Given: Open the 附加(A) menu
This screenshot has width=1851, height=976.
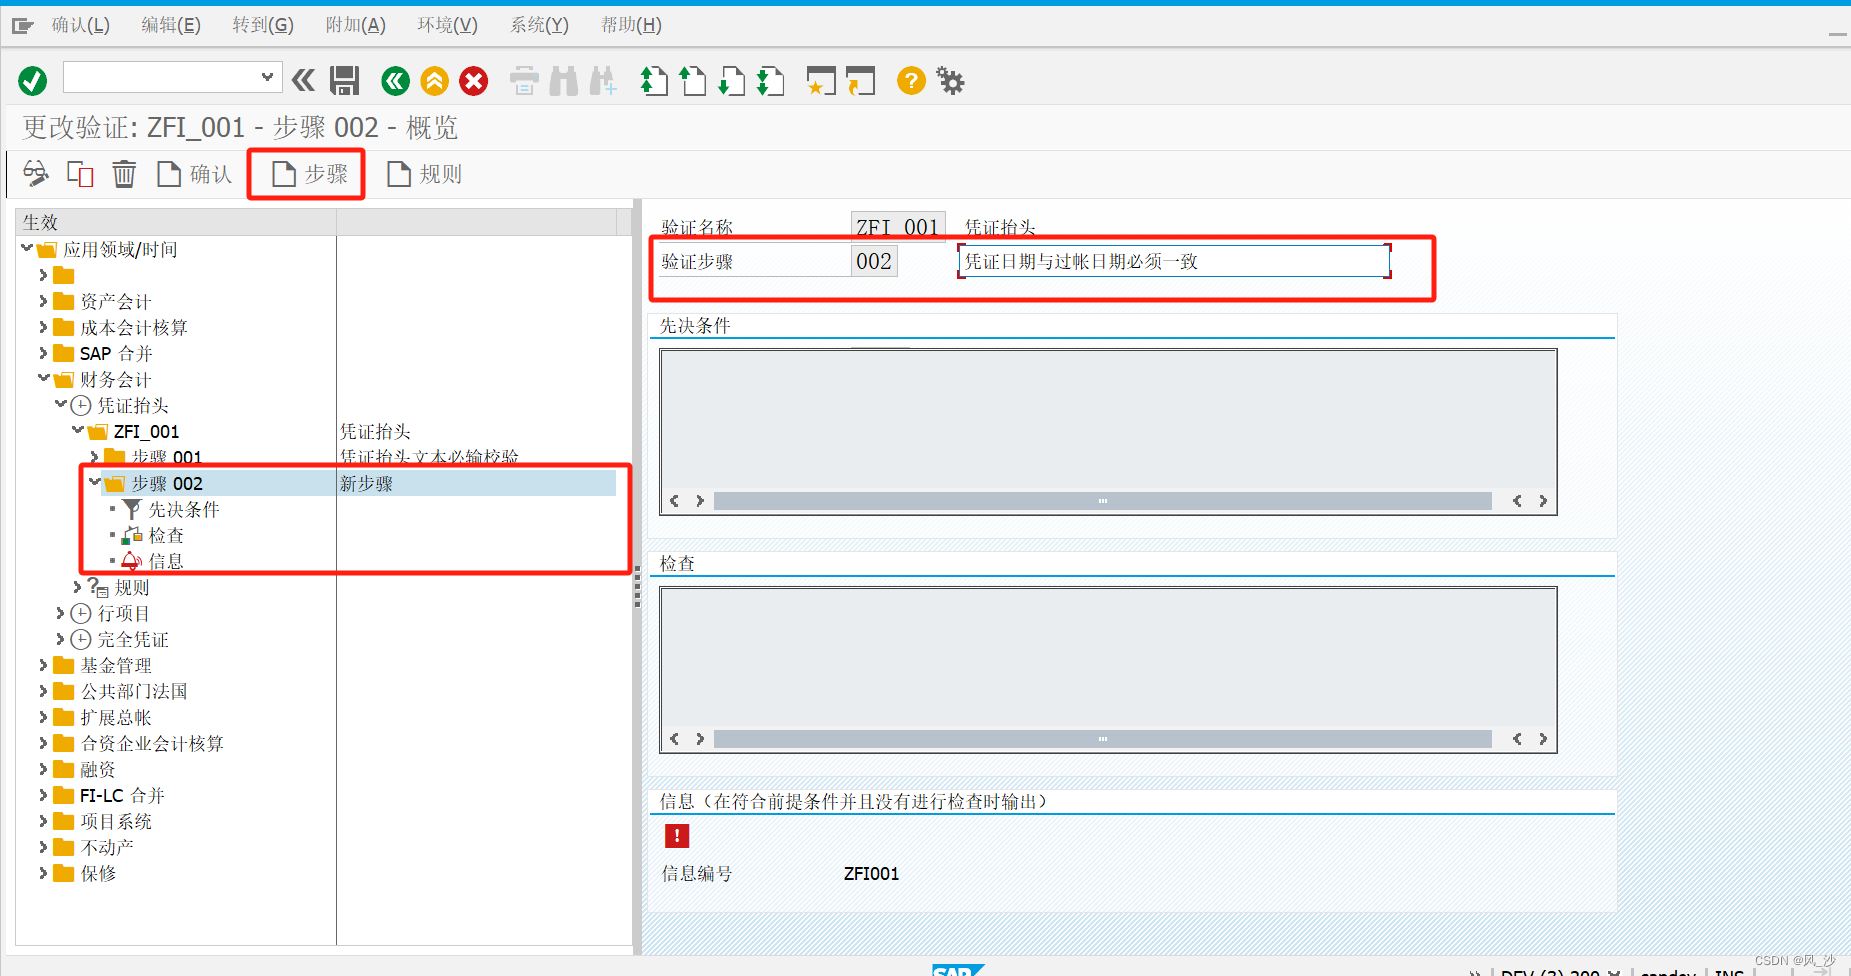Looking at the screenshot, I should pyautogui.click(x=356, y=25).
